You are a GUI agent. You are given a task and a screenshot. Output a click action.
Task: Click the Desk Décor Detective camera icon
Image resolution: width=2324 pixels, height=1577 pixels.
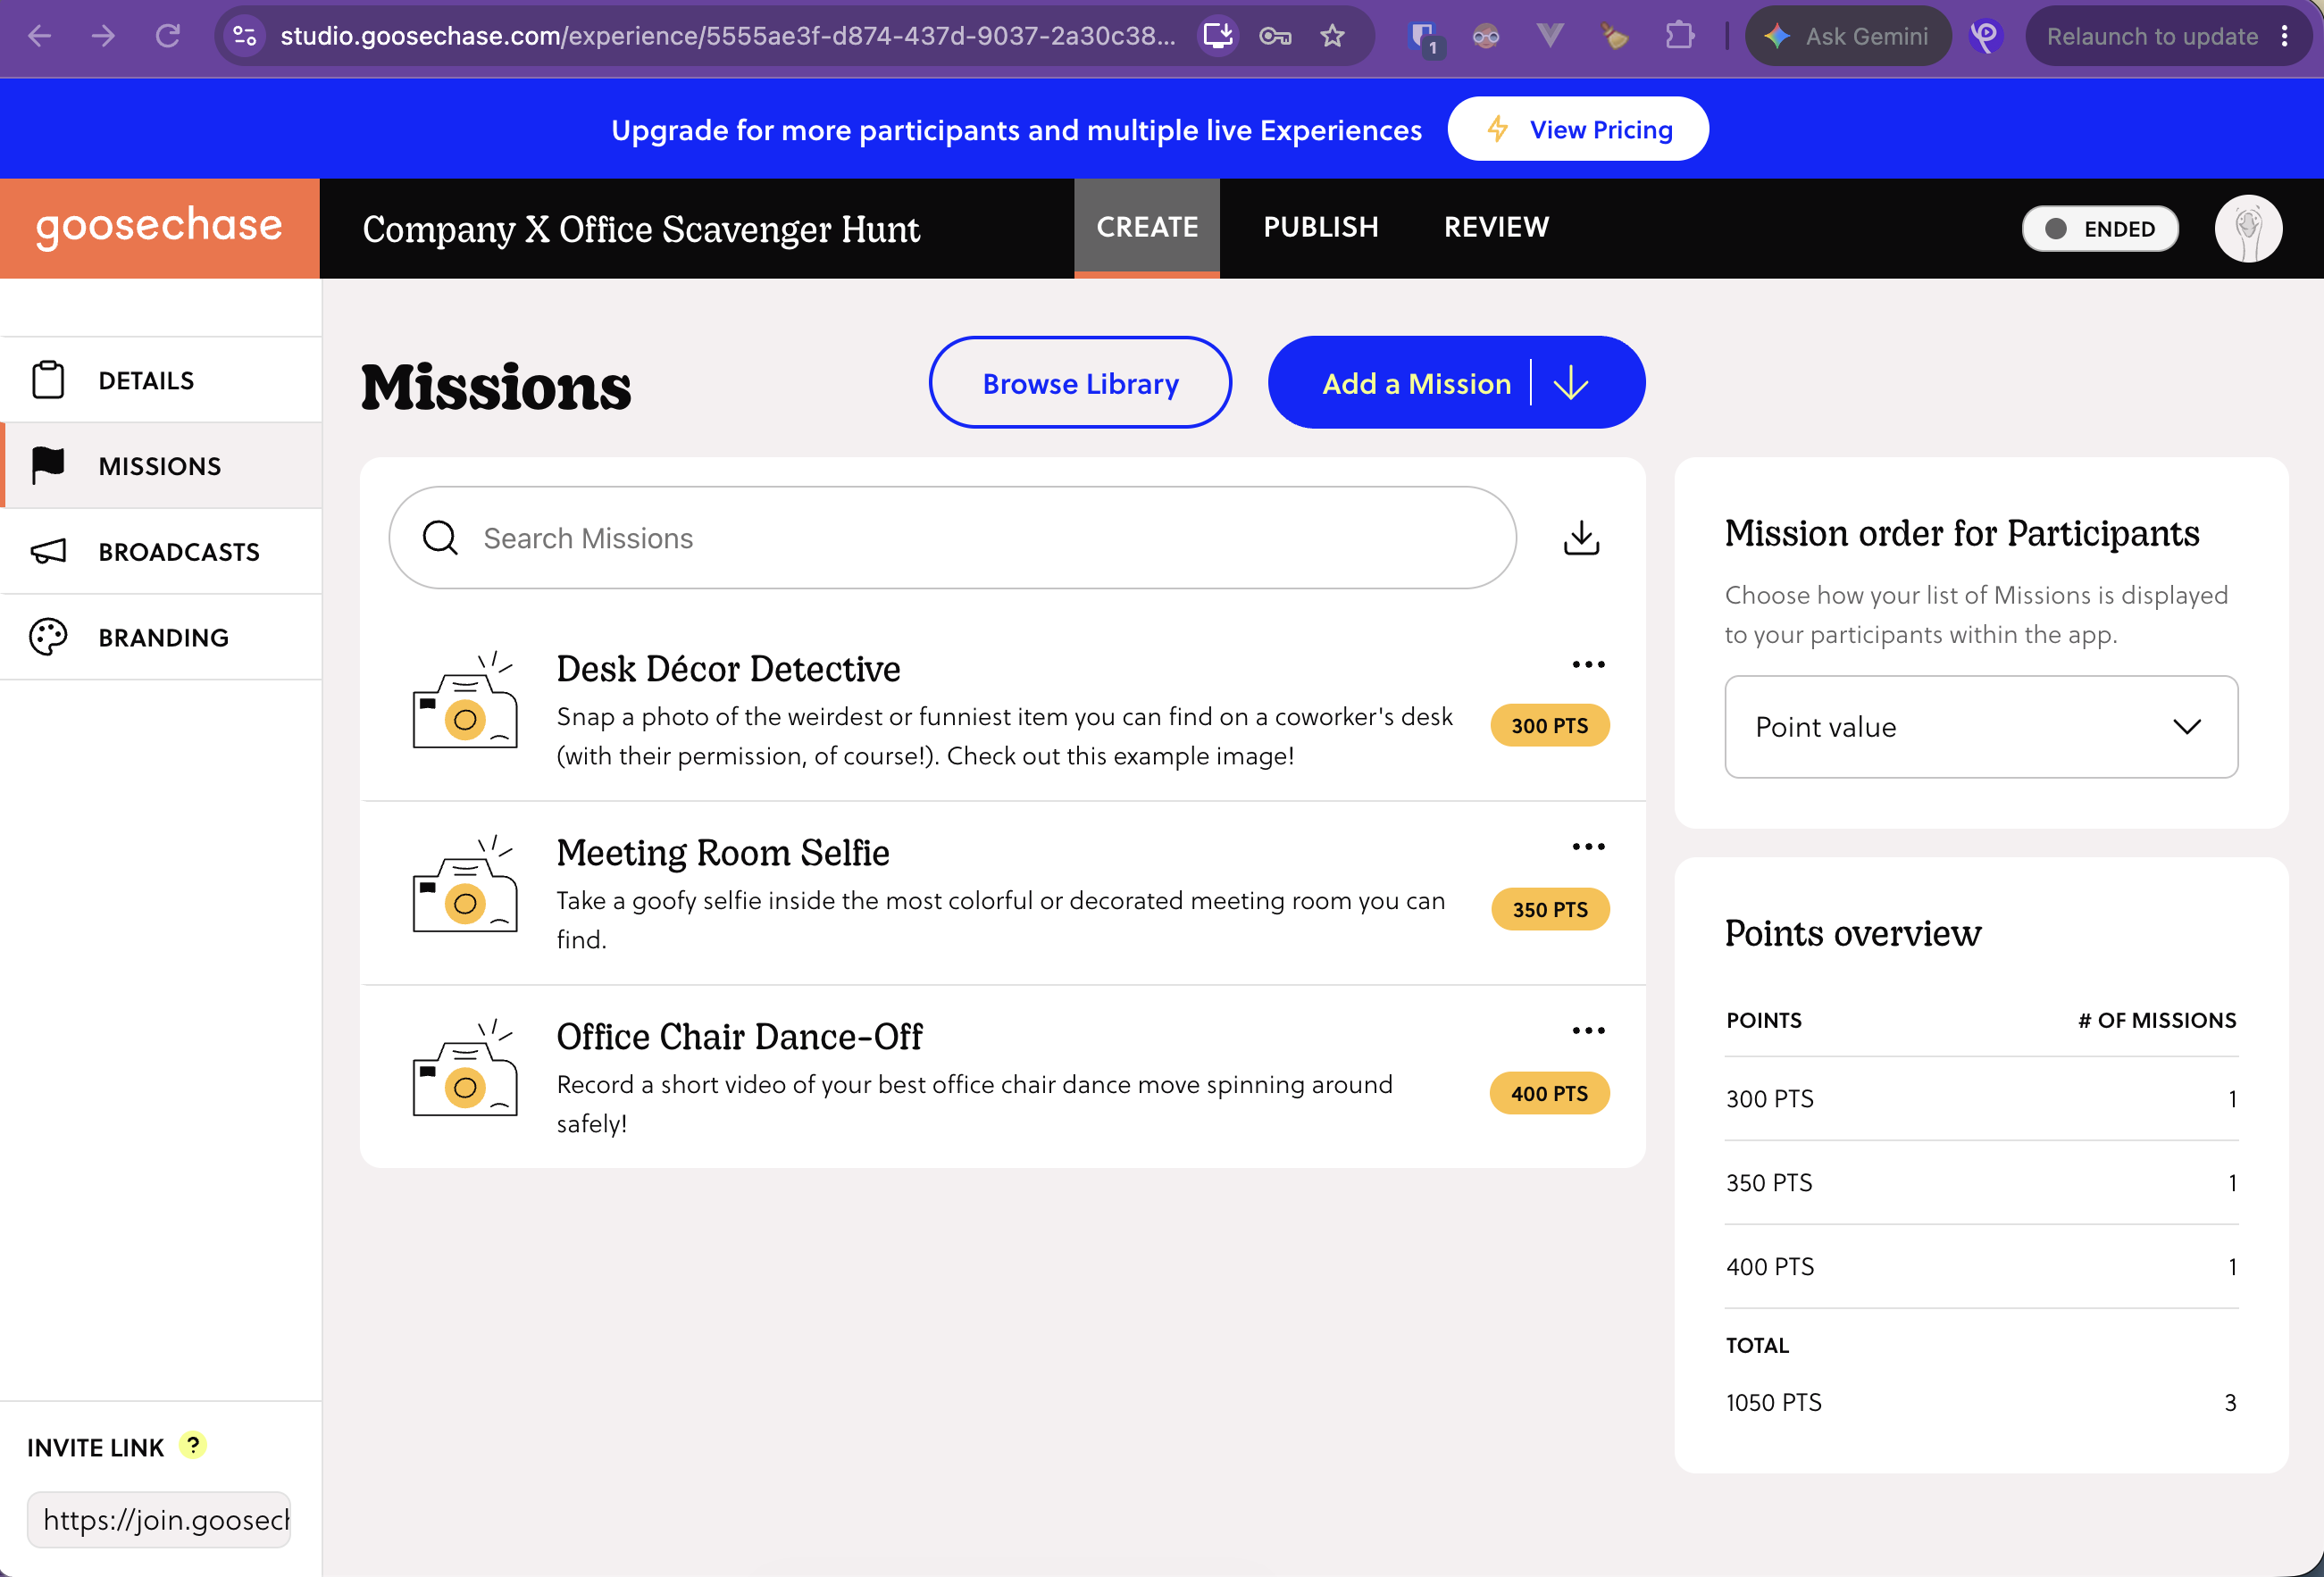[465, 699]
